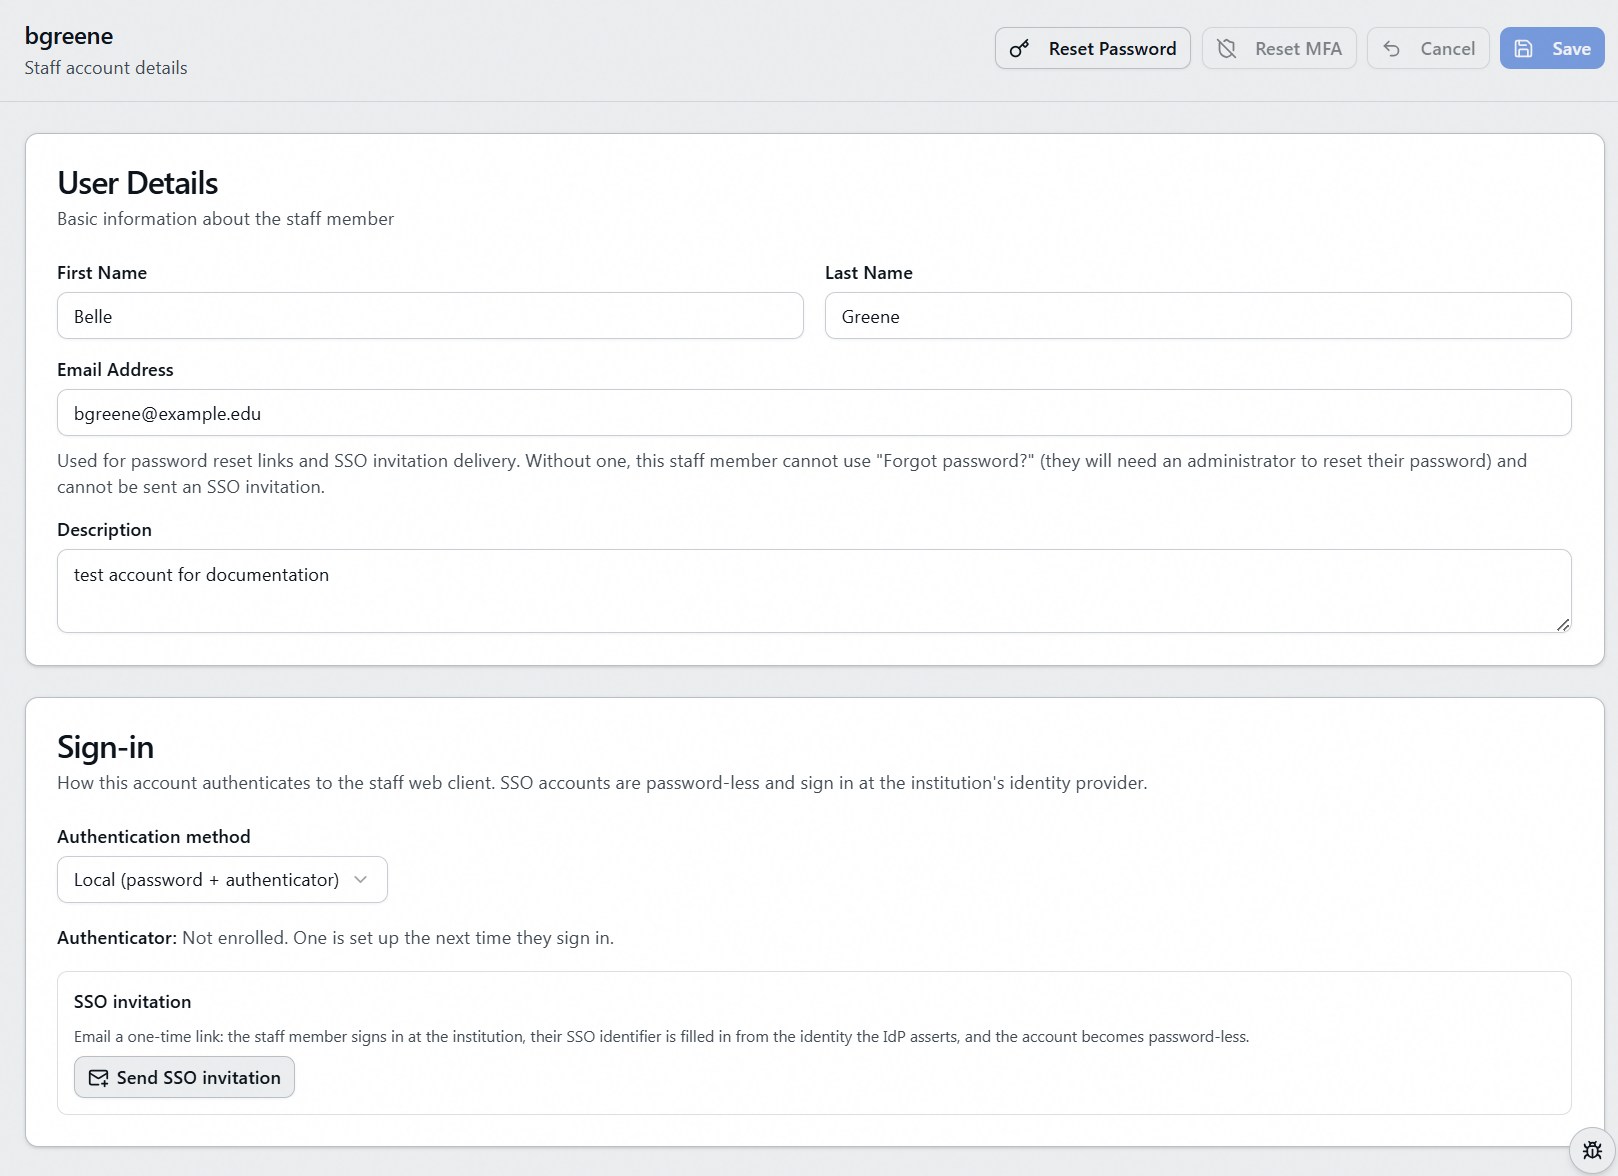Click the 'bgreene' page title
Screen dimensions: 1618x1176
coord(69,36)
